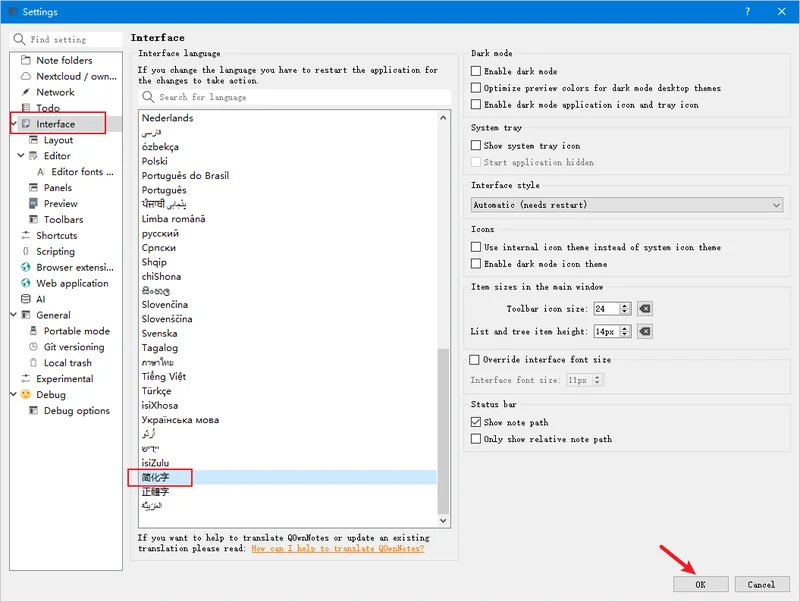Toggle optimize preview colors for dark mode

[x=476, y=88]
